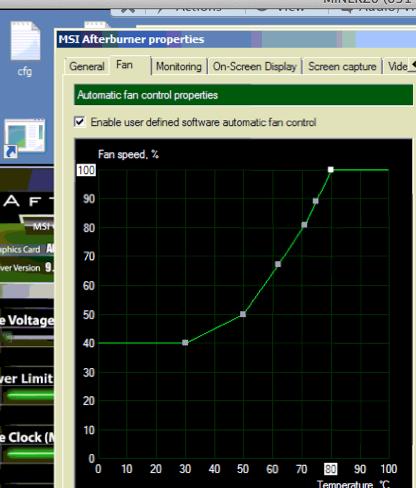416x488 pixels.
Task: Click highlighted 80 on the temperature axis
Action: (330, 469)
